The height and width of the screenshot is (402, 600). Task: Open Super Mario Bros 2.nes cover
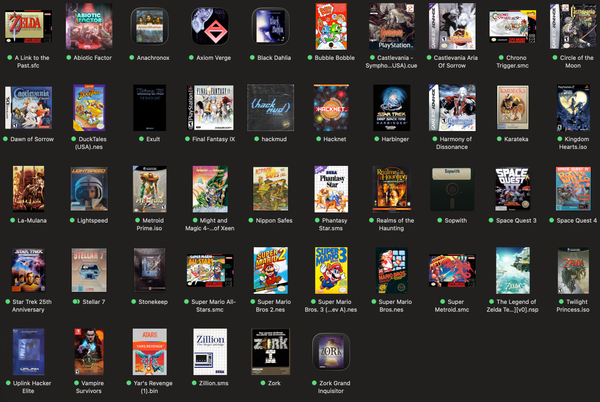(x=271, y=270)
